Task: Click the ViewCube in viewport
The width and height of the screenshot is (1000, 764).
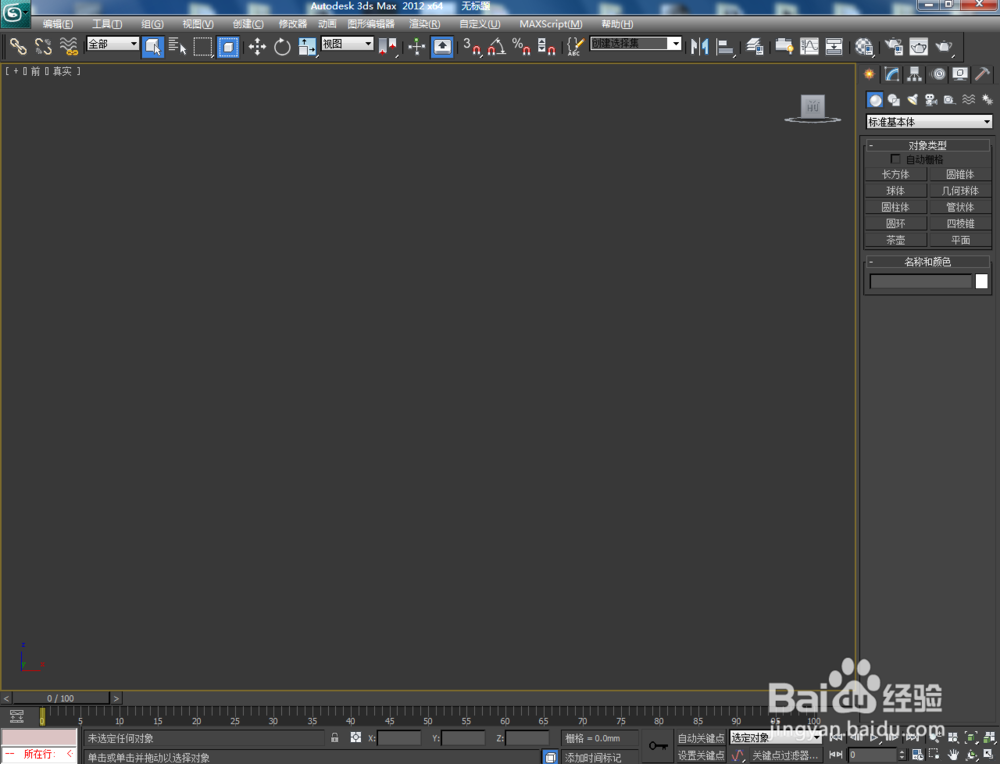Action: pyautogui.click(x=812, y=108)
